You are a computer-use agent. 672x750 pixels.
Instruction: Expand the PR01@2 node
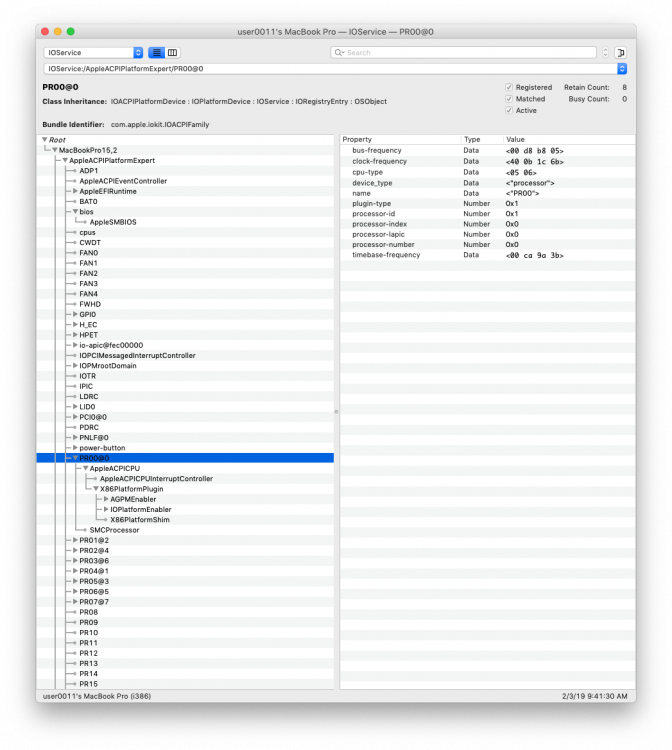[x=75, y=540]
